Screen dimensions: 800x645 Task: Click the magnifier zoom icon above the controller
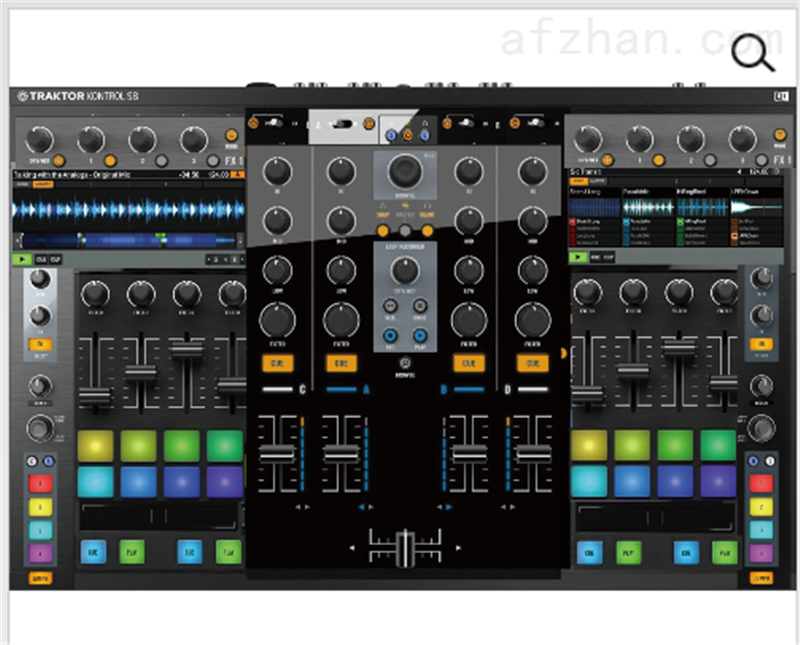click(753, 53)
